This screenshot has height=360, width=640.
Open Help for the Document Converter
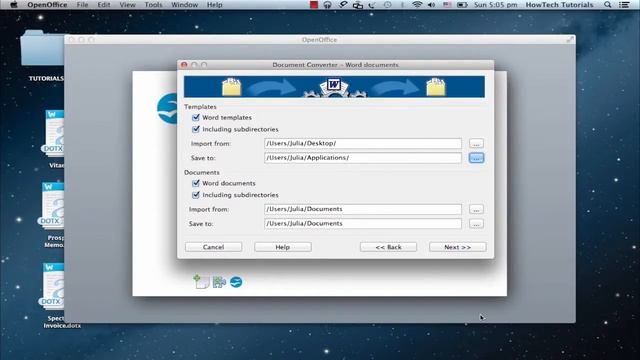282,247
